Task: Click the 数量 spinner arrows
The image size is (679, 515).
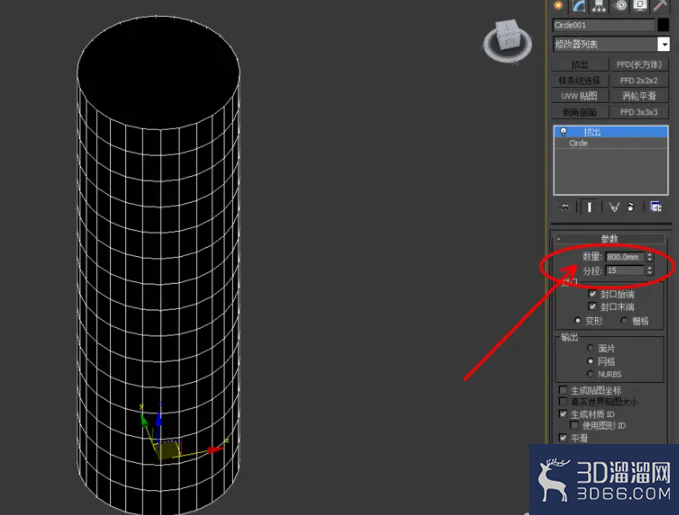Action: (649, 257)
